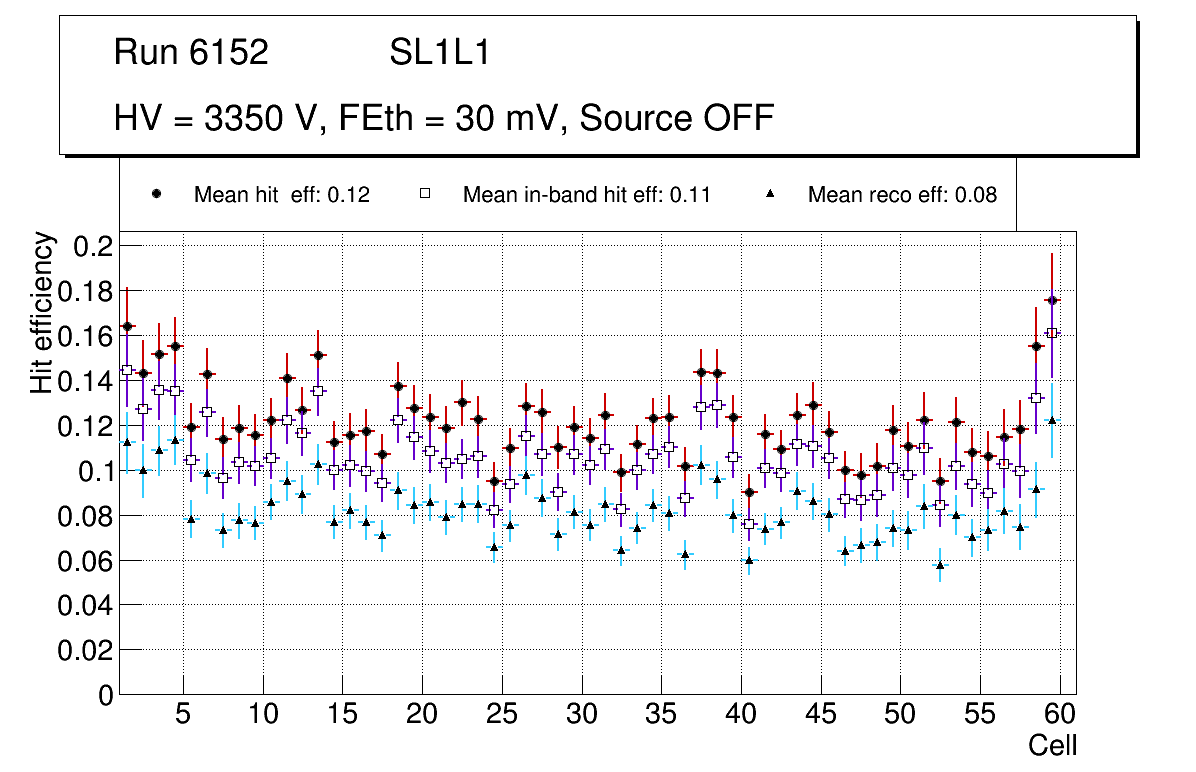Viewport: 1196px width, 772px height.
Task: Click the x-axis tick label 30
Action: (581, 716)
